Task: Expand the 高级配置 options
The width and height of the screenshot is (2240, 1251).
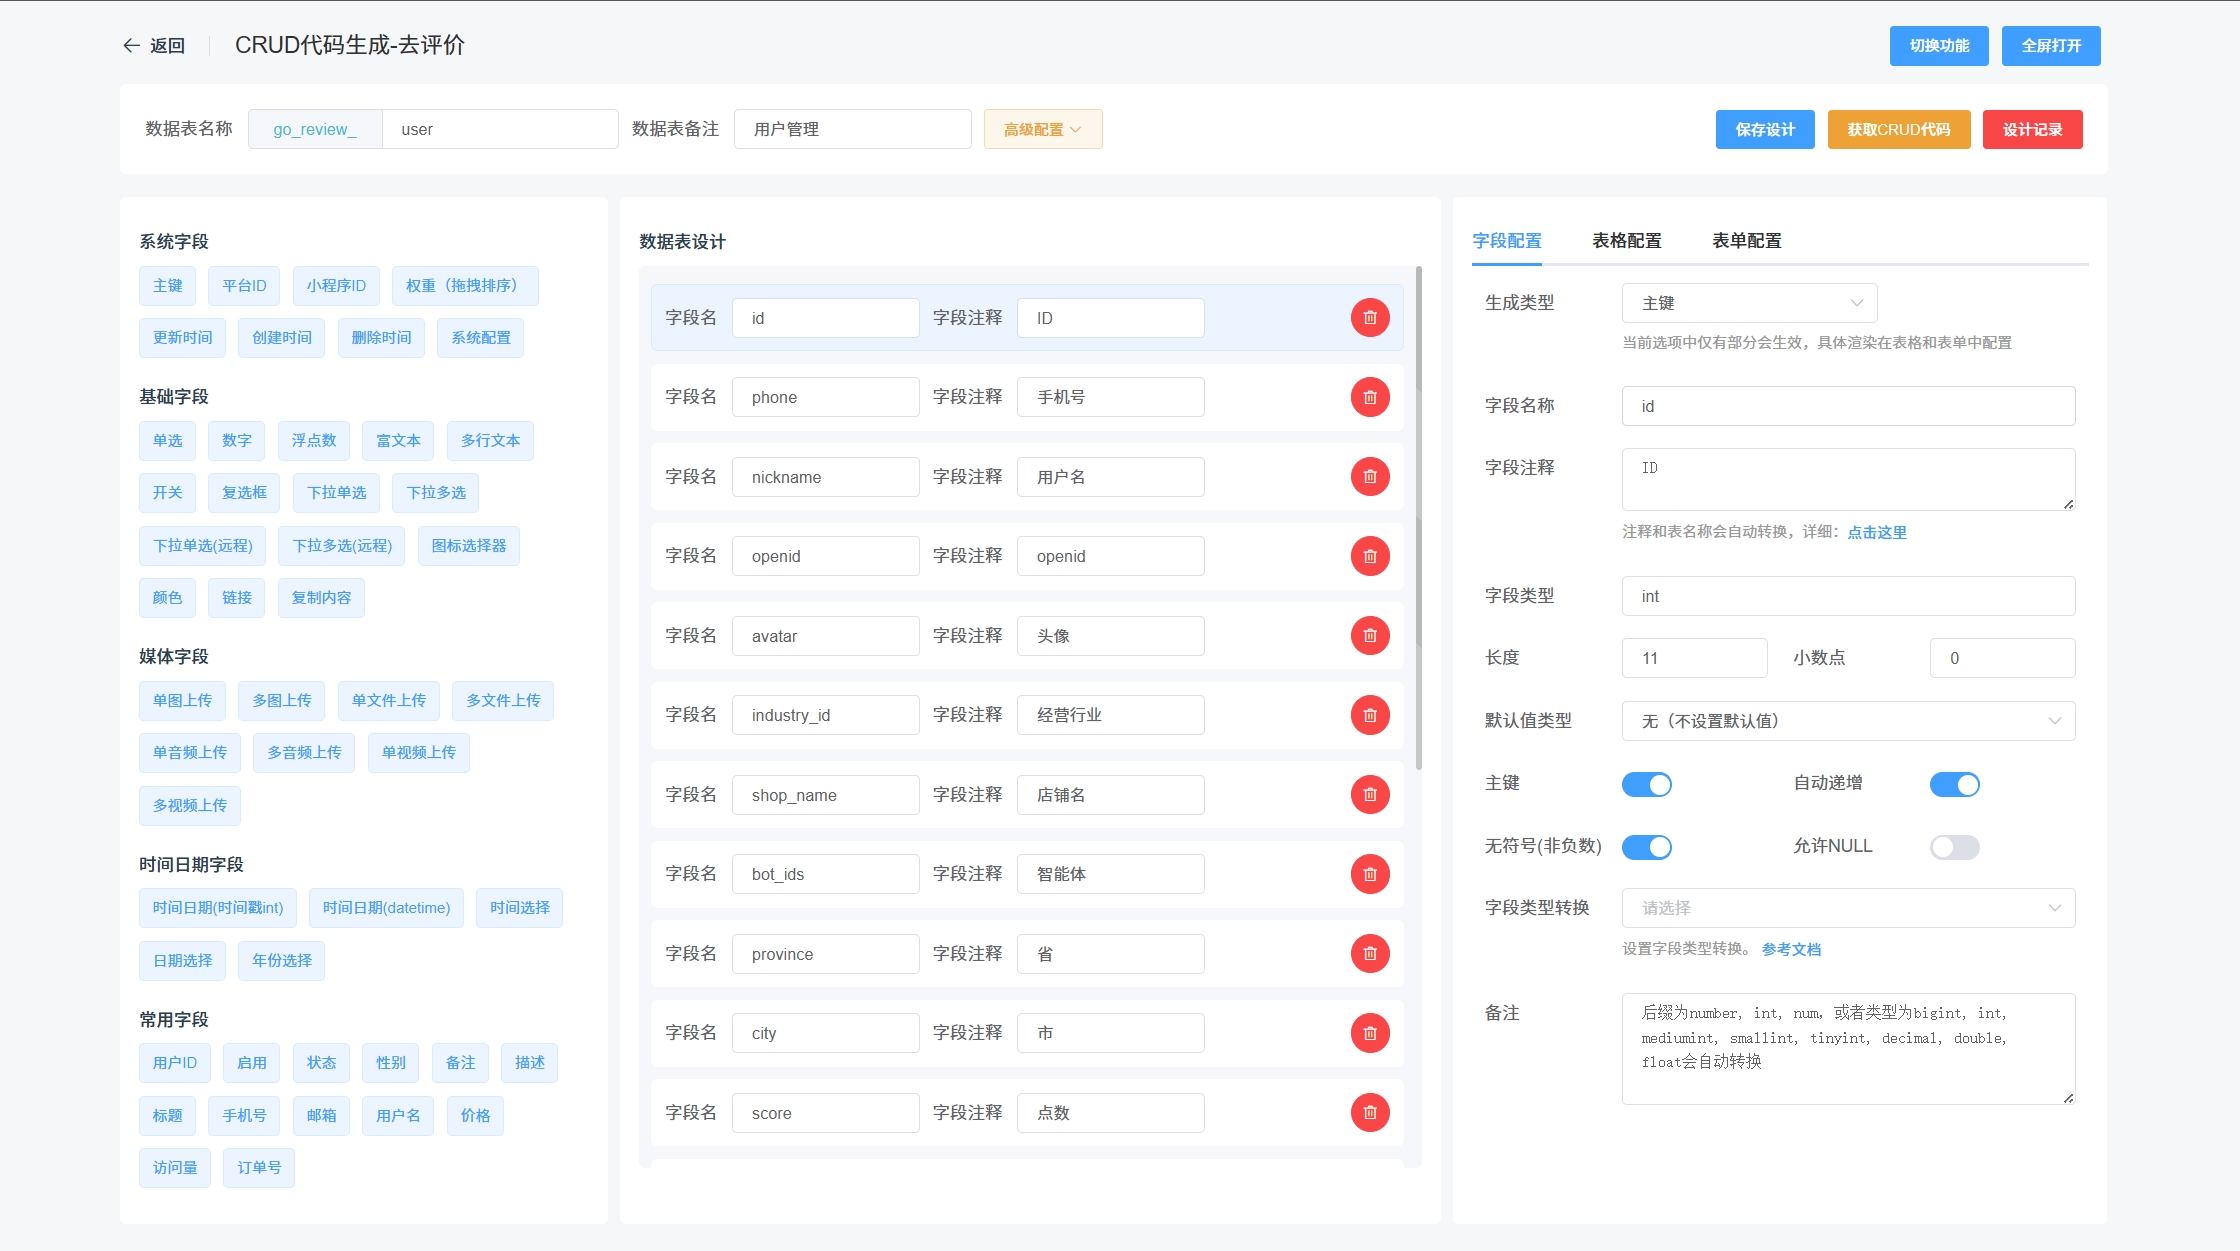Action: pos(1042,128)
